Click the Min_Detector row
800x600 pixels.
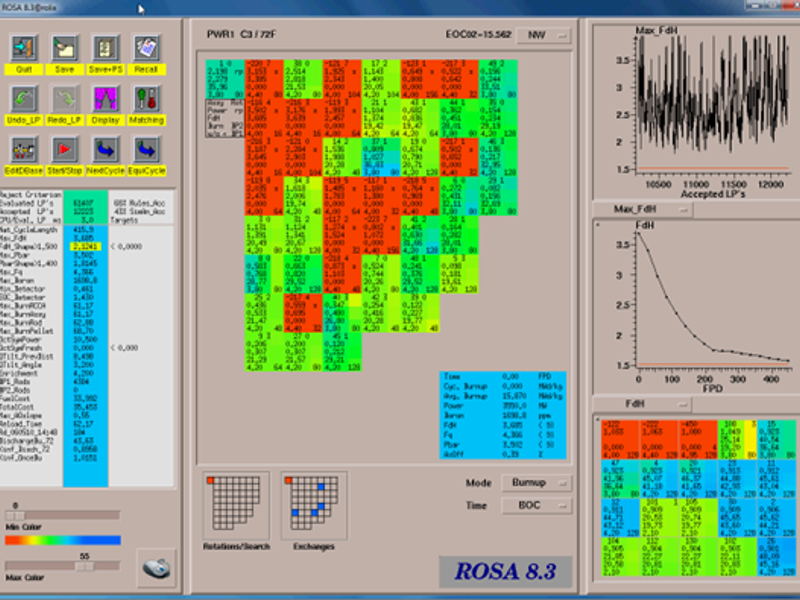87,289
